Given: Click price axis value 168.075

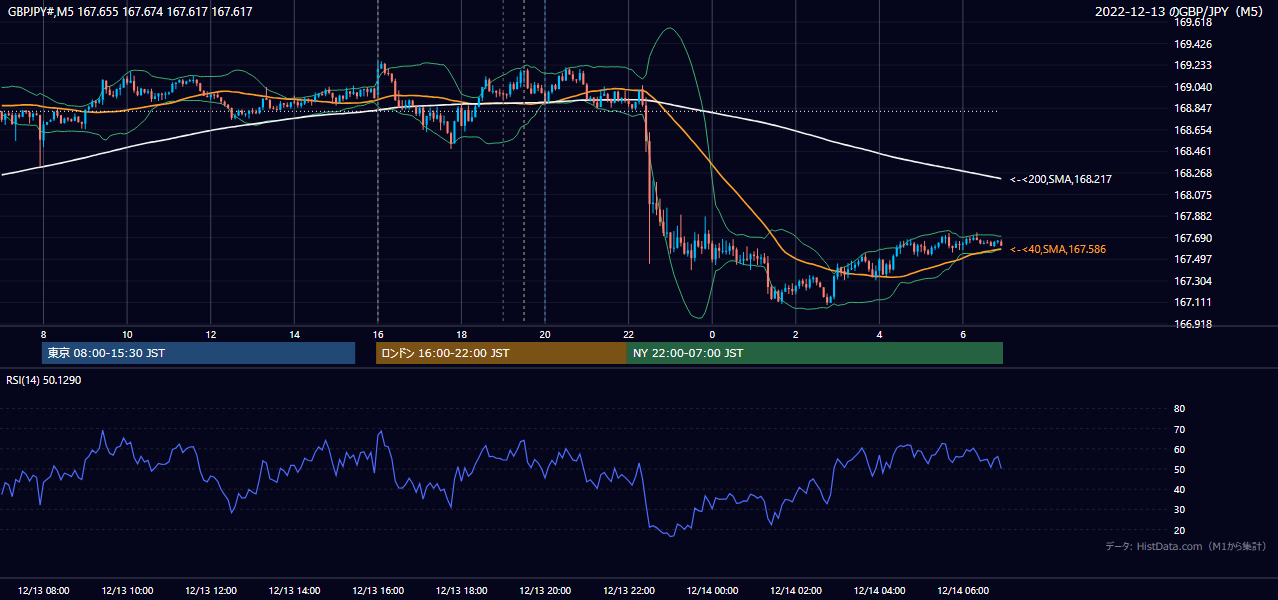Looking at the screenshot, I should tap(1192, 195).
